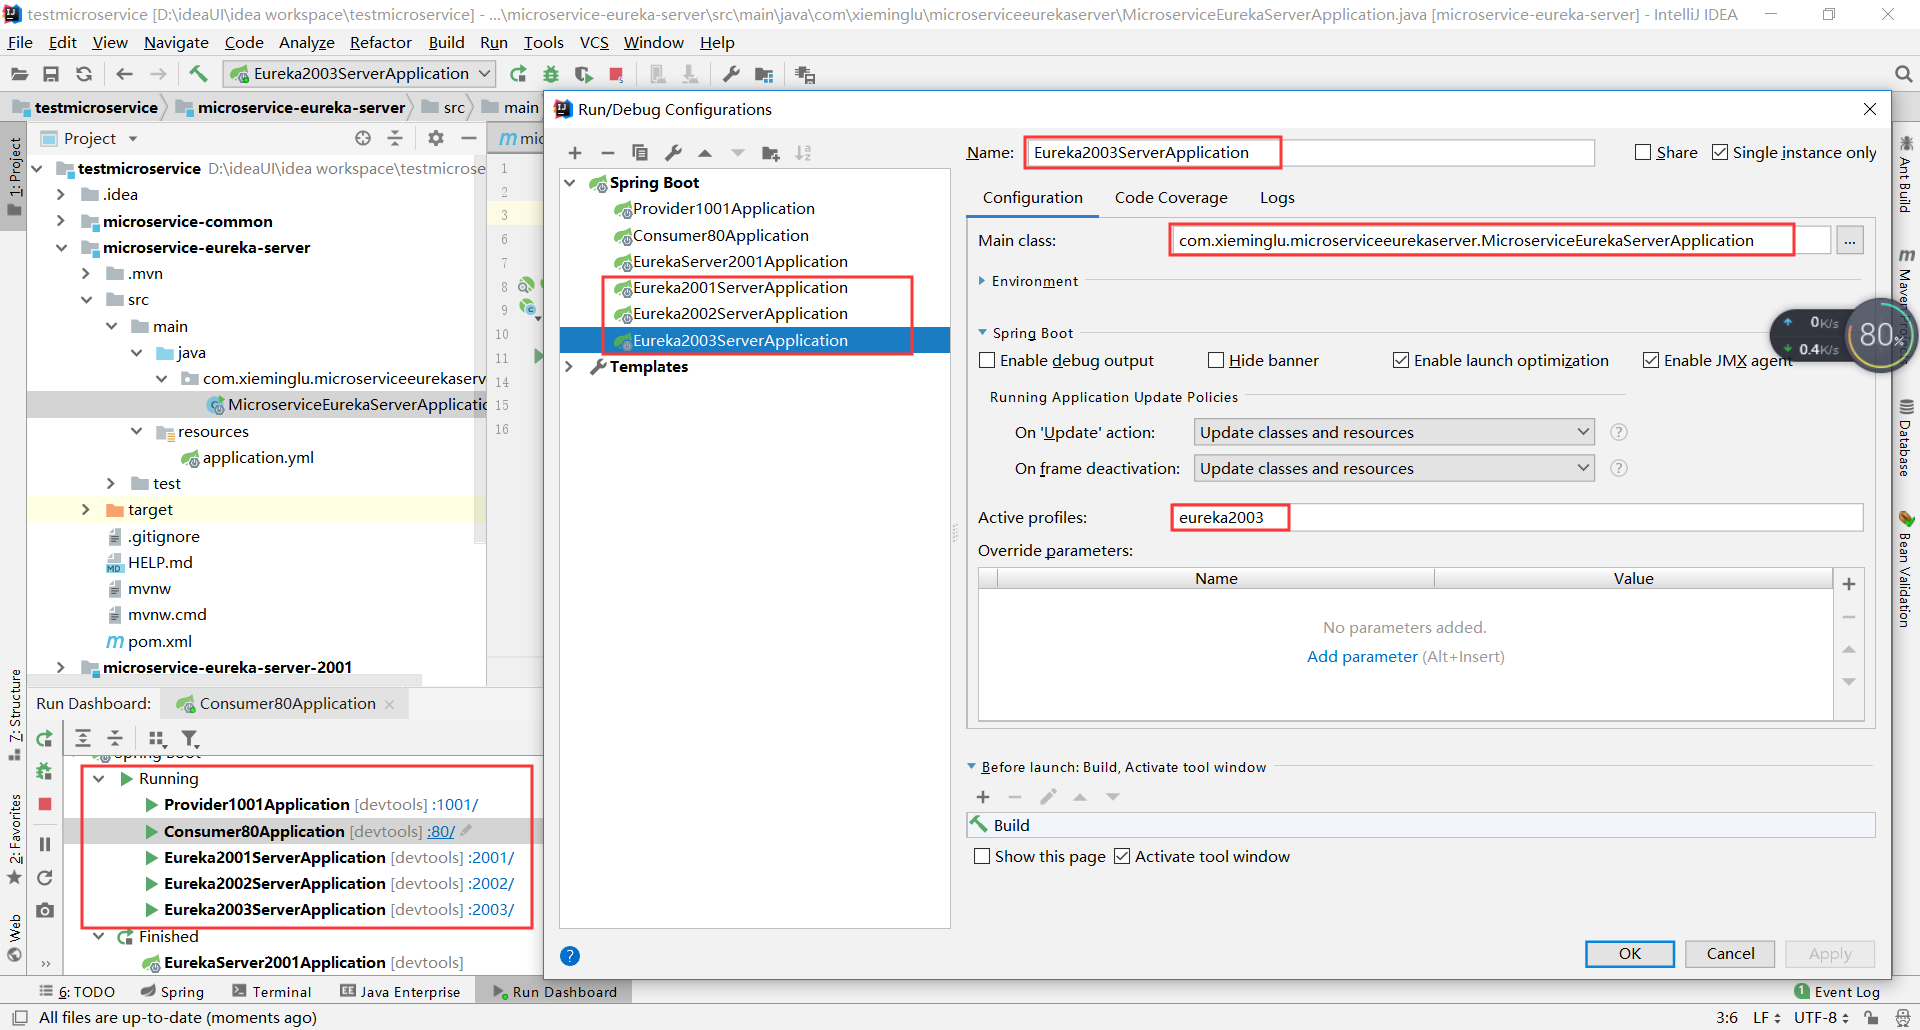Open the On frame deactivation dropdown
The width and height of the screenshot is (1920, 1030).
(x=1394, y=468)
